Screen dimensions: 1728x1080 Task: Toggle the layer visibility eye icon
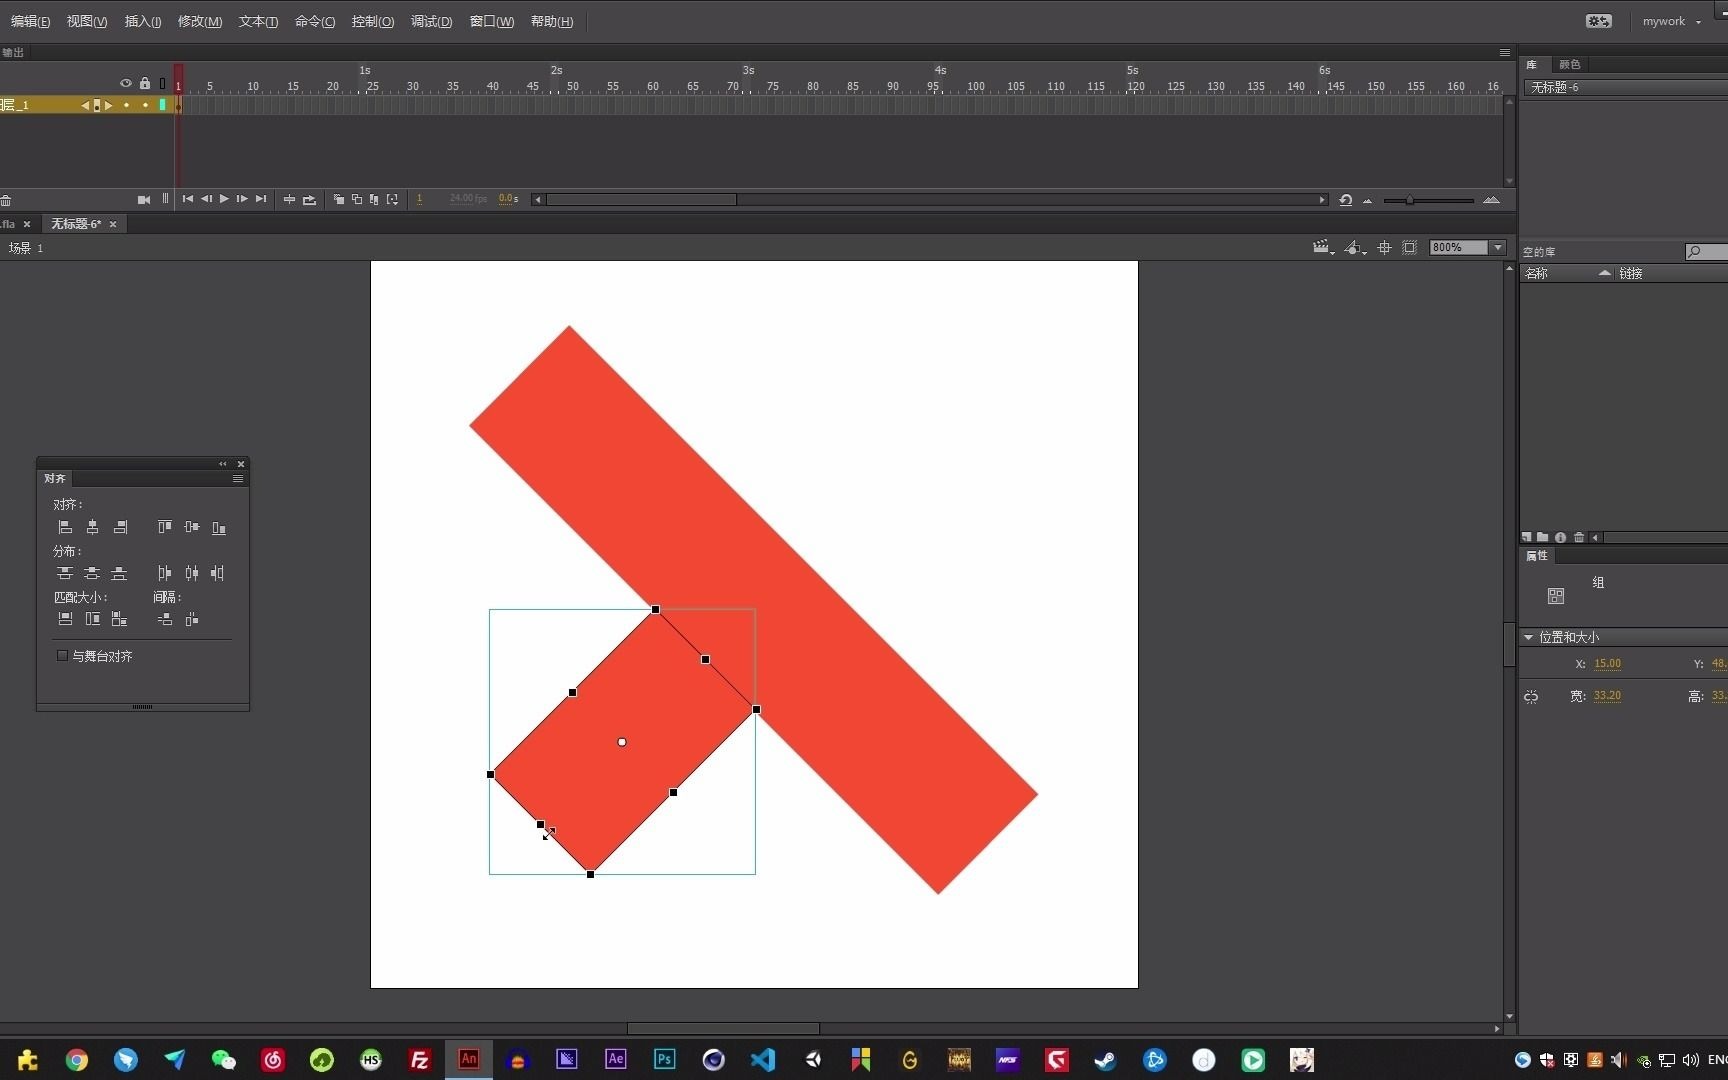point(126,84)
